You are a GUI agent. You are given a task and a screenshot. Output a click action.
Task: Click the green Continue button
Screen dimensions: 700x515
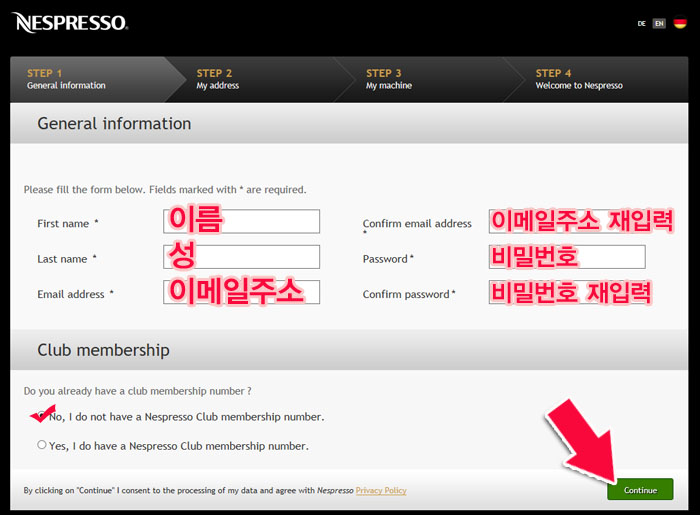[640, 490]
